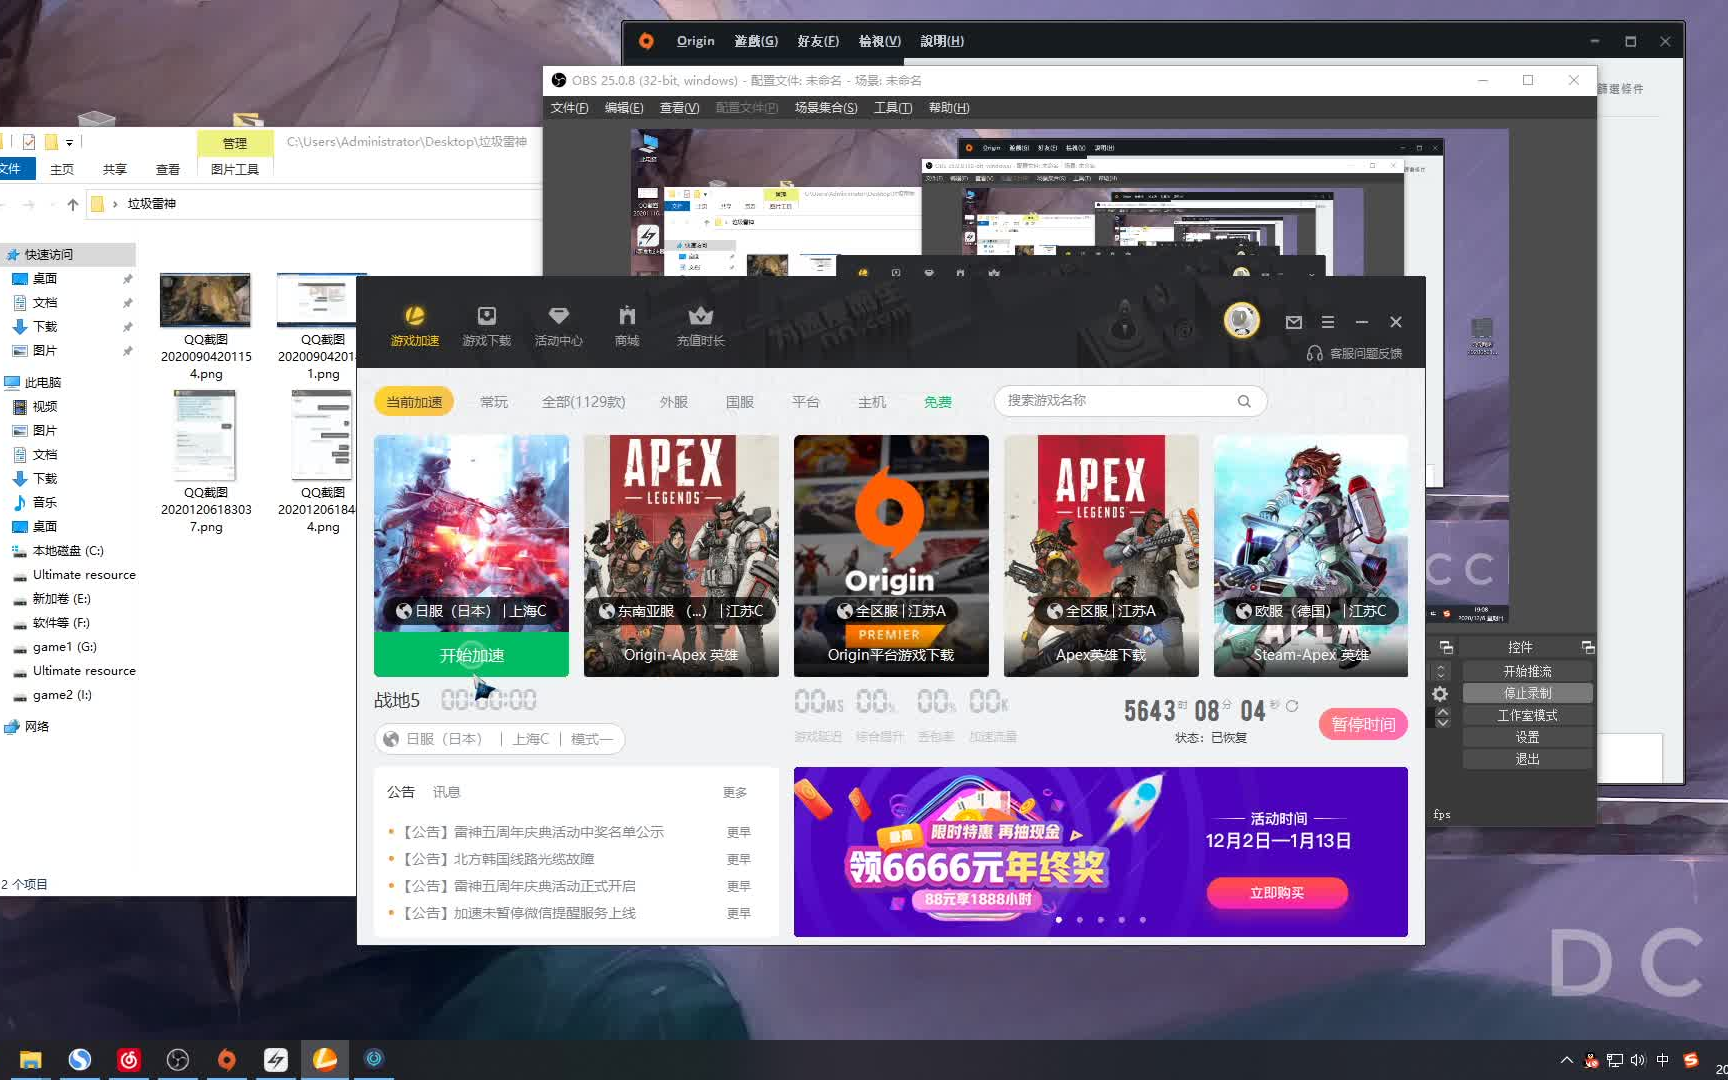Switch to Origin from the taskbar
Viewport: 1728px width, 1080px height.
pyautogui.click(x=227, y=1059)
